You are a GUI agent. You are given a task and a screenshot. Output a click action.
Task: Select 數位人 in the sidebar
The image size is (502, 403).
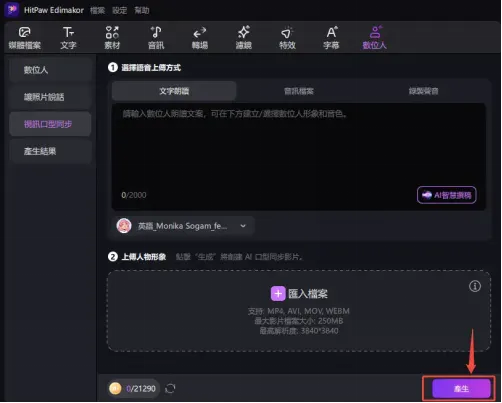50,70
